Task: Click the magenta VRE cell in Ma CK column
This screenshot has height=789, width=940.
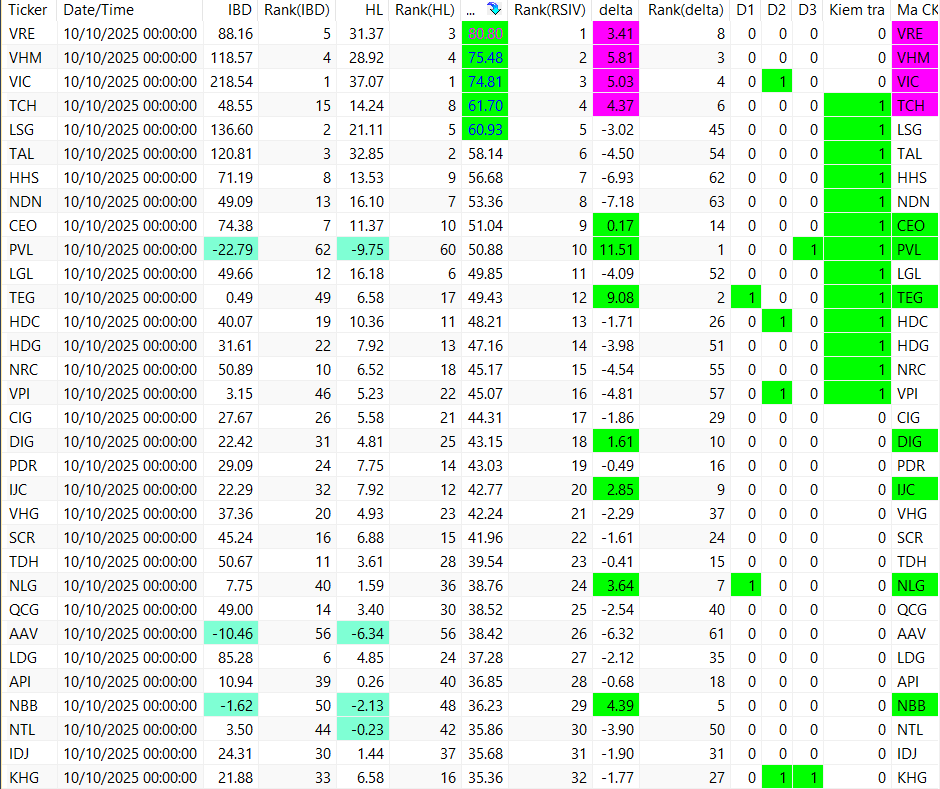Action: click(x=915, y=34)
